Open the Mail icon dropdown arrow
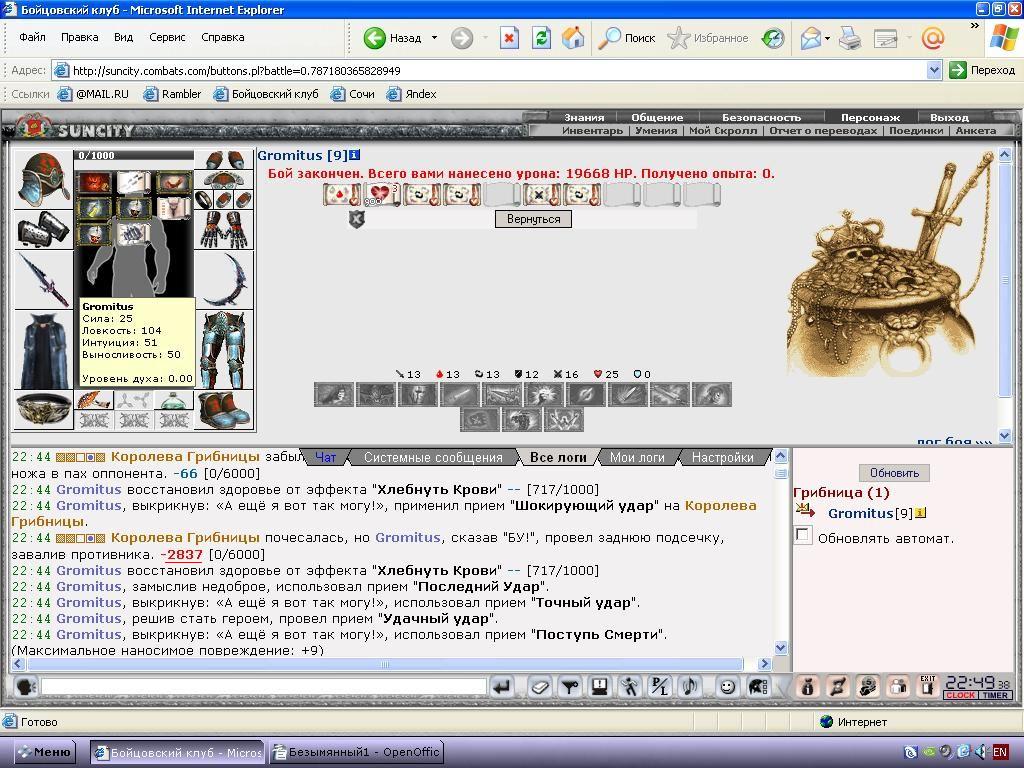 (827, 38)
